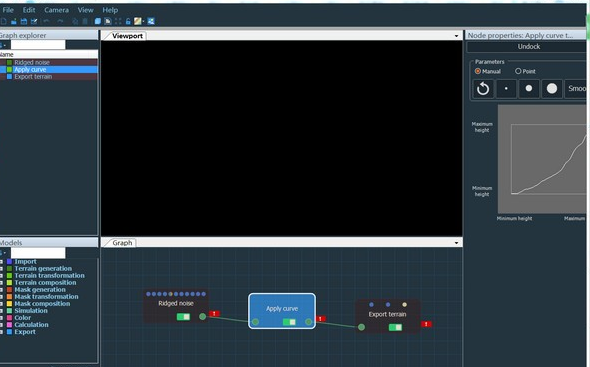Open the Edit menu
The image size is (590, 367).
(29, 10)
